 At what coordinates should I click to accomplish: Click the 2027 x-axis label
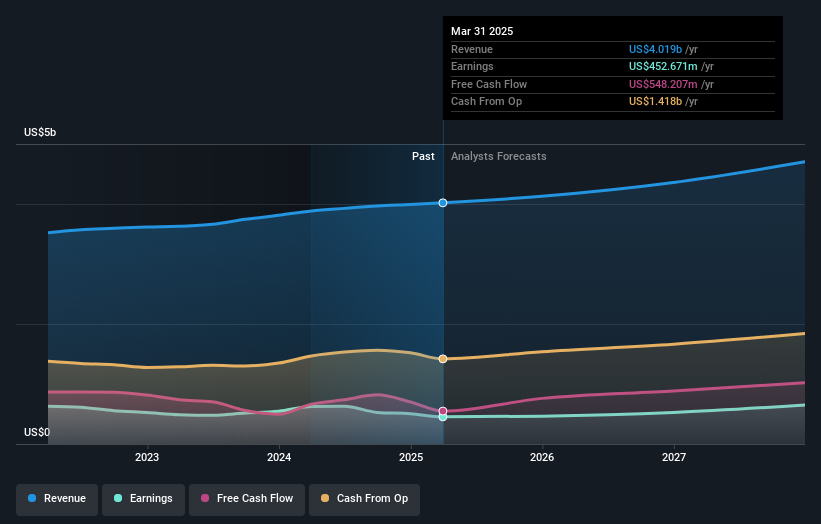coord(674,457)
